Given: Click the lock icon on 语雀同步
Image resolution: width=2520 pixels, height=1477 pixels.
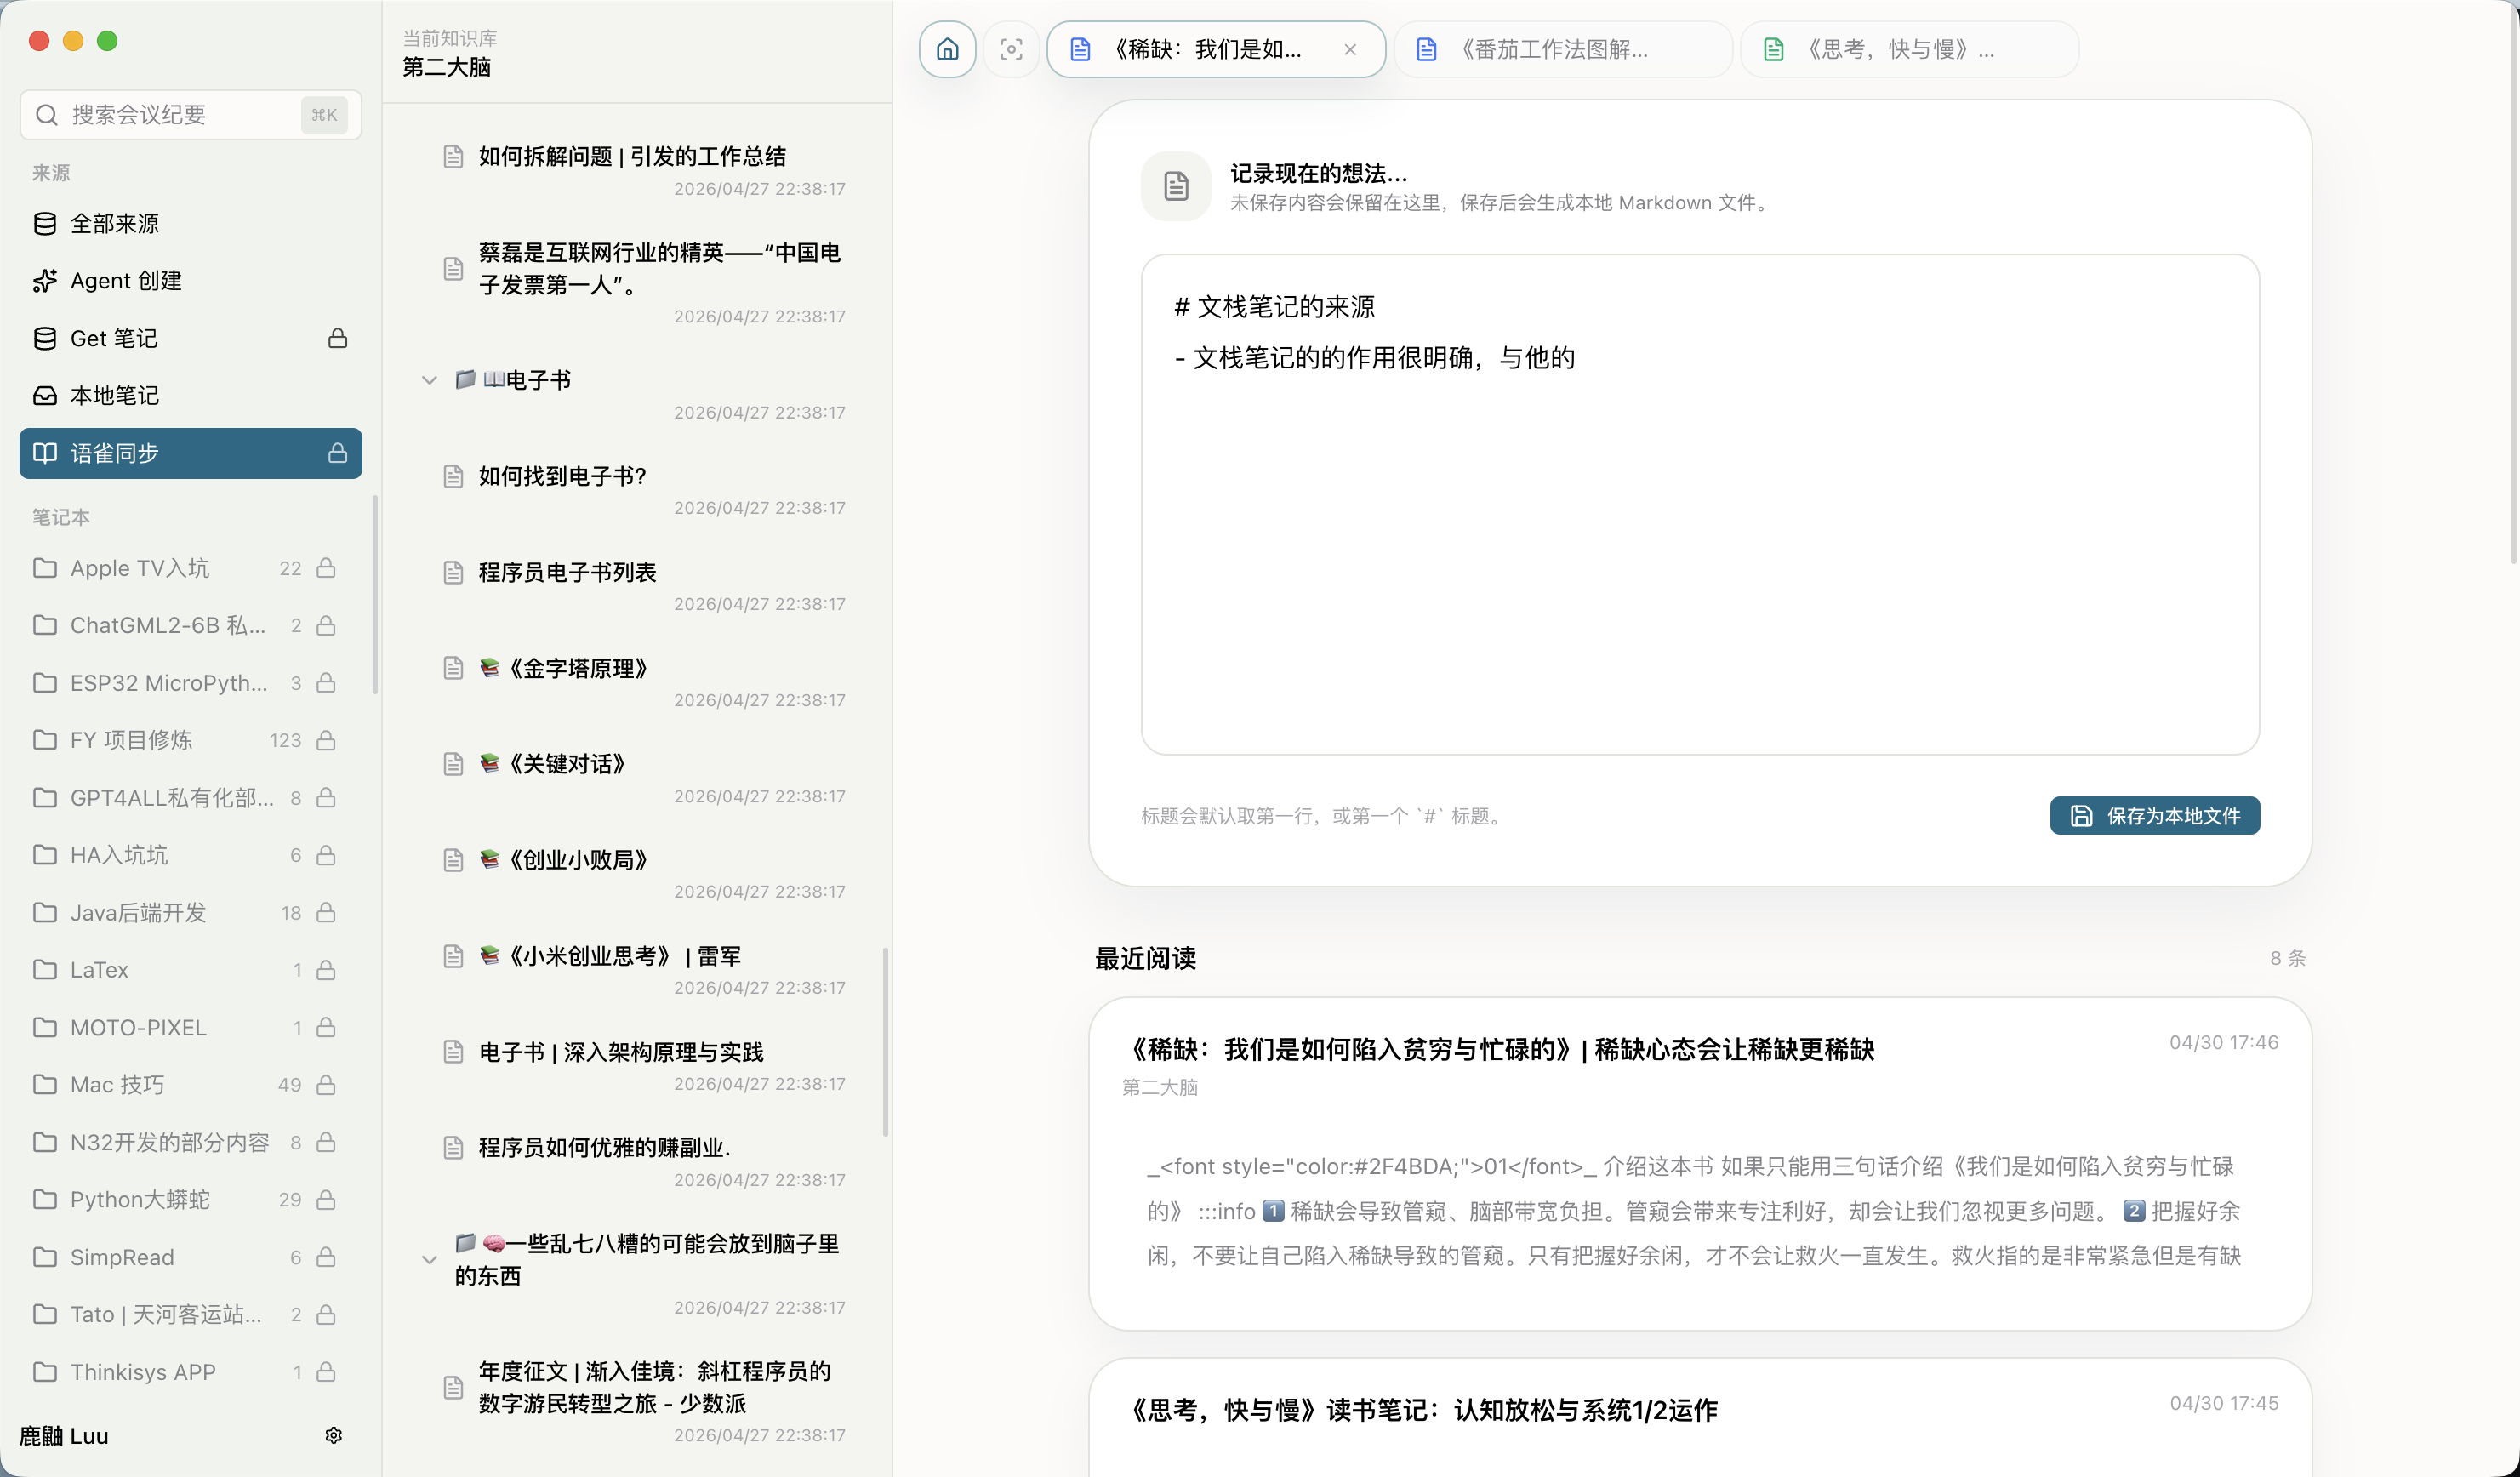Looking at the screenshot, I should coord(337,453).
